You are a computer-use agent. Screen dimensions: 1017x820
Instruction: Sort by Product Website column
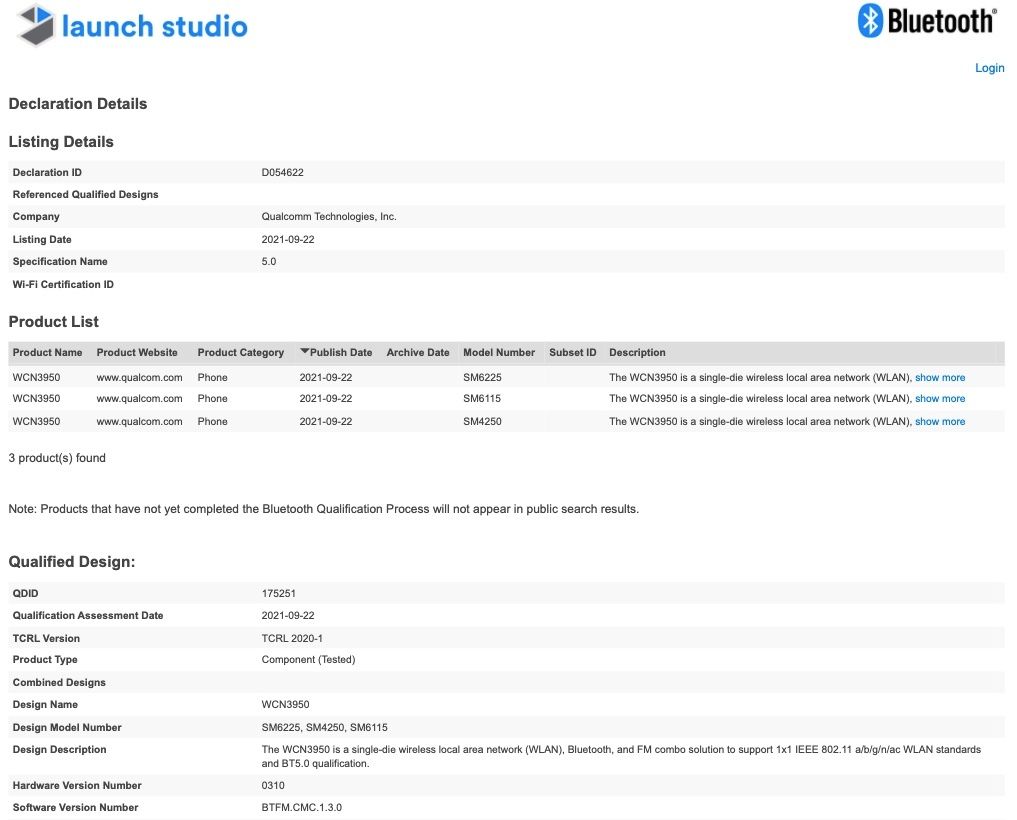pos(137,352)
